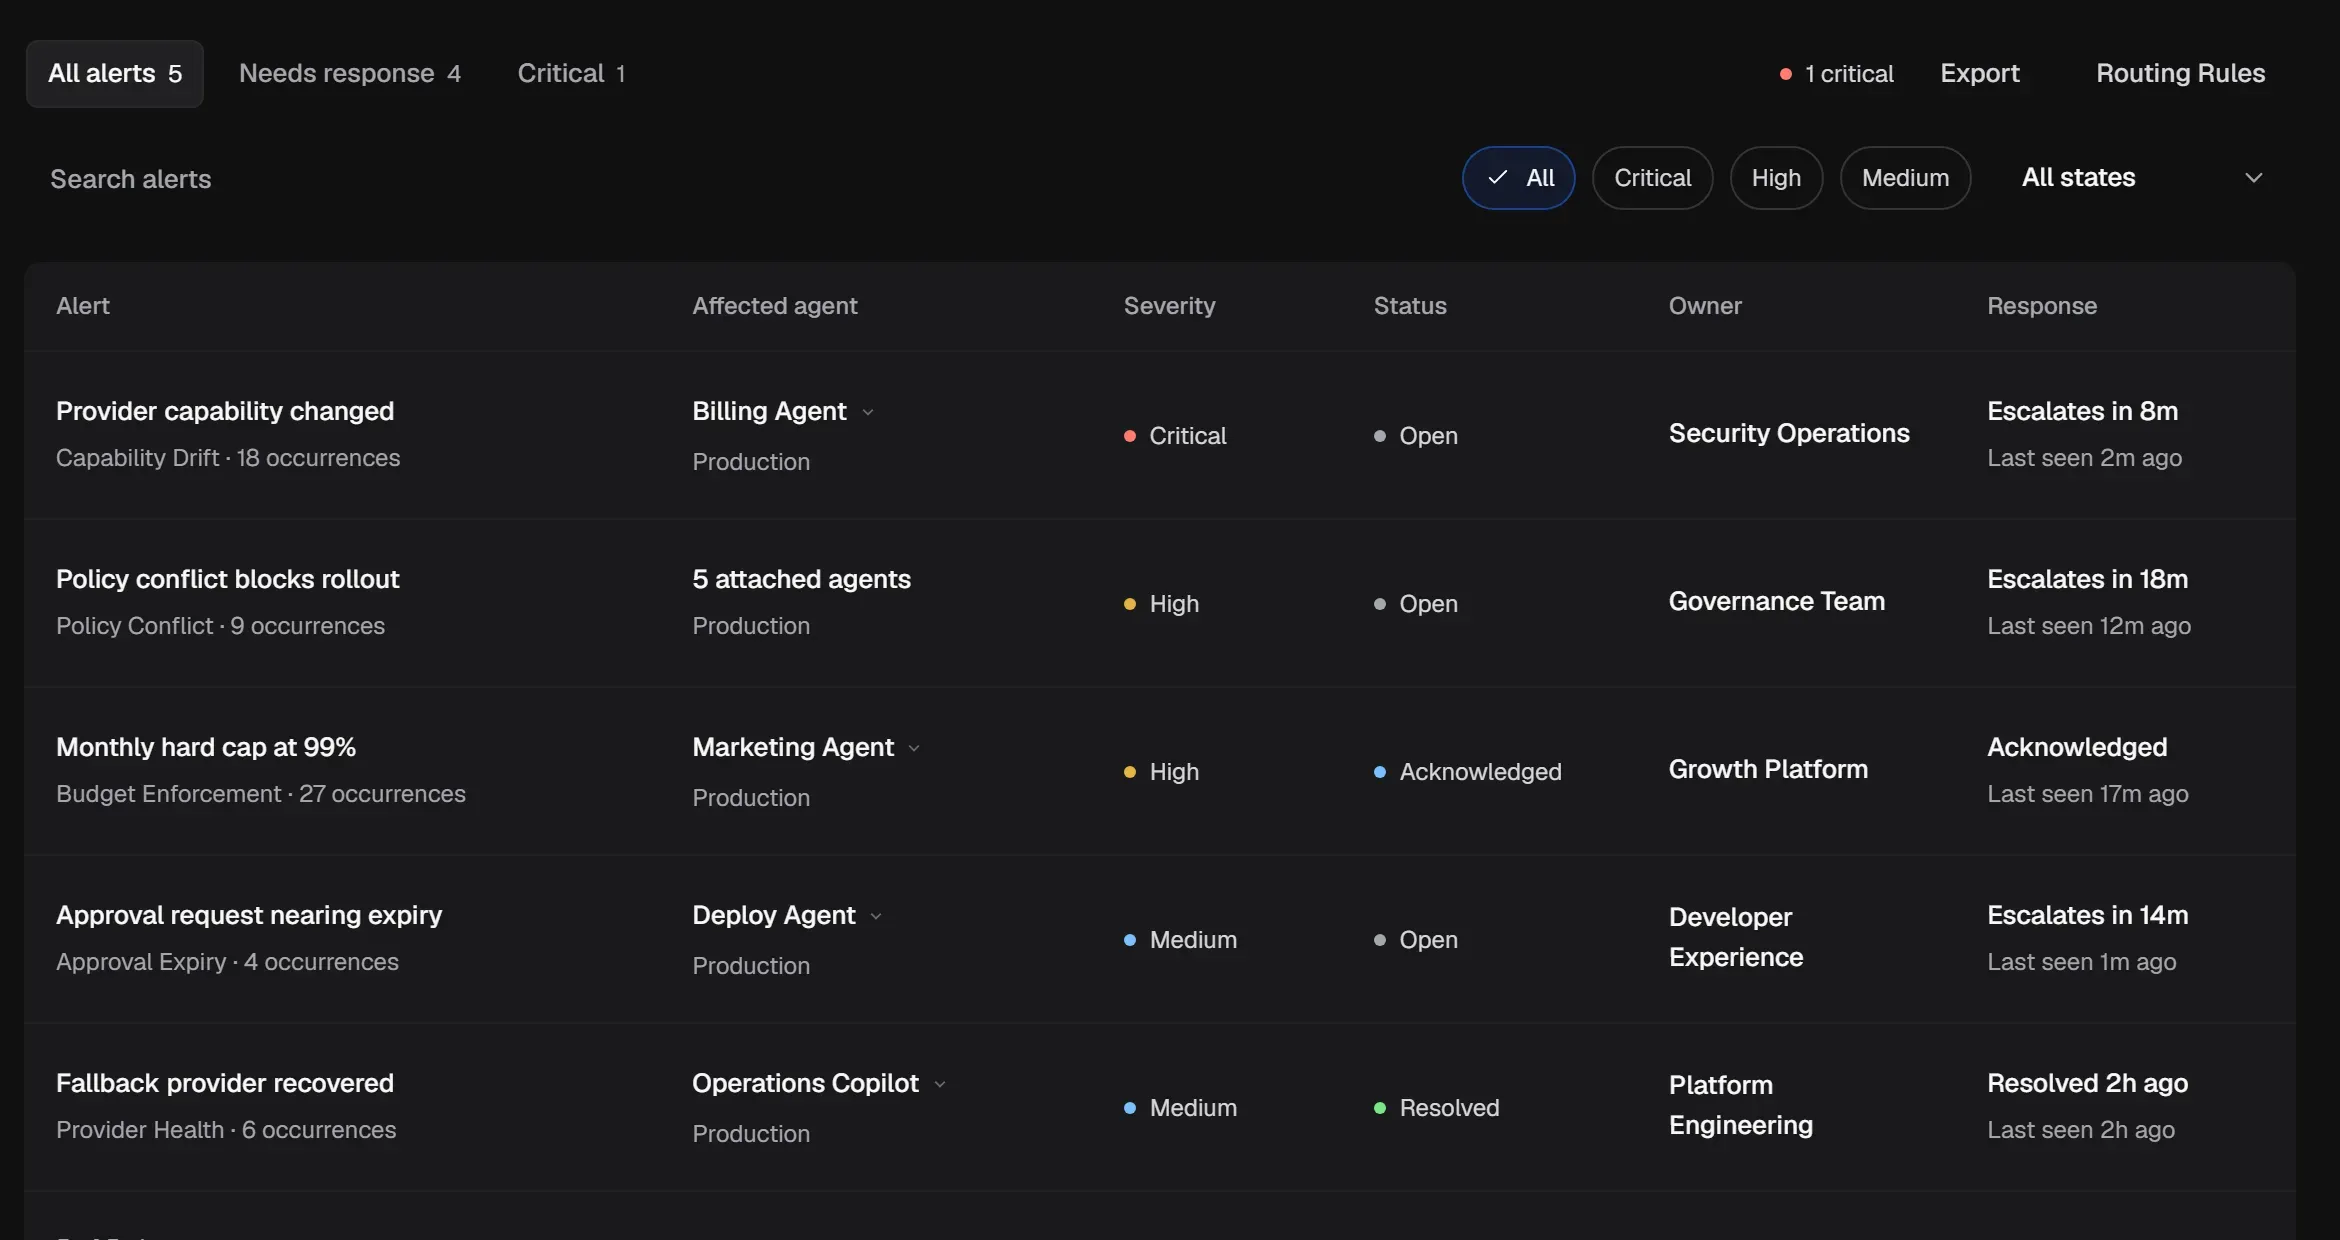Click the Affected agent column header

[x=774, y=306]
